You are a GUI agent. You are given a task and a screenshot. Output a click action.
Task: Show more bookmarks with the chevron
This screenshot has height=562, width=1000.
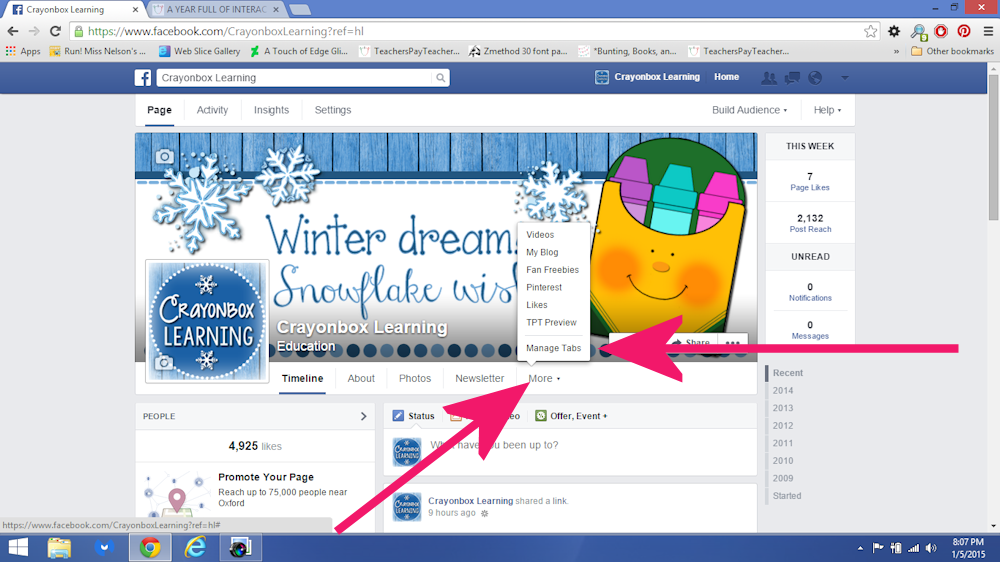coord(896,51)
